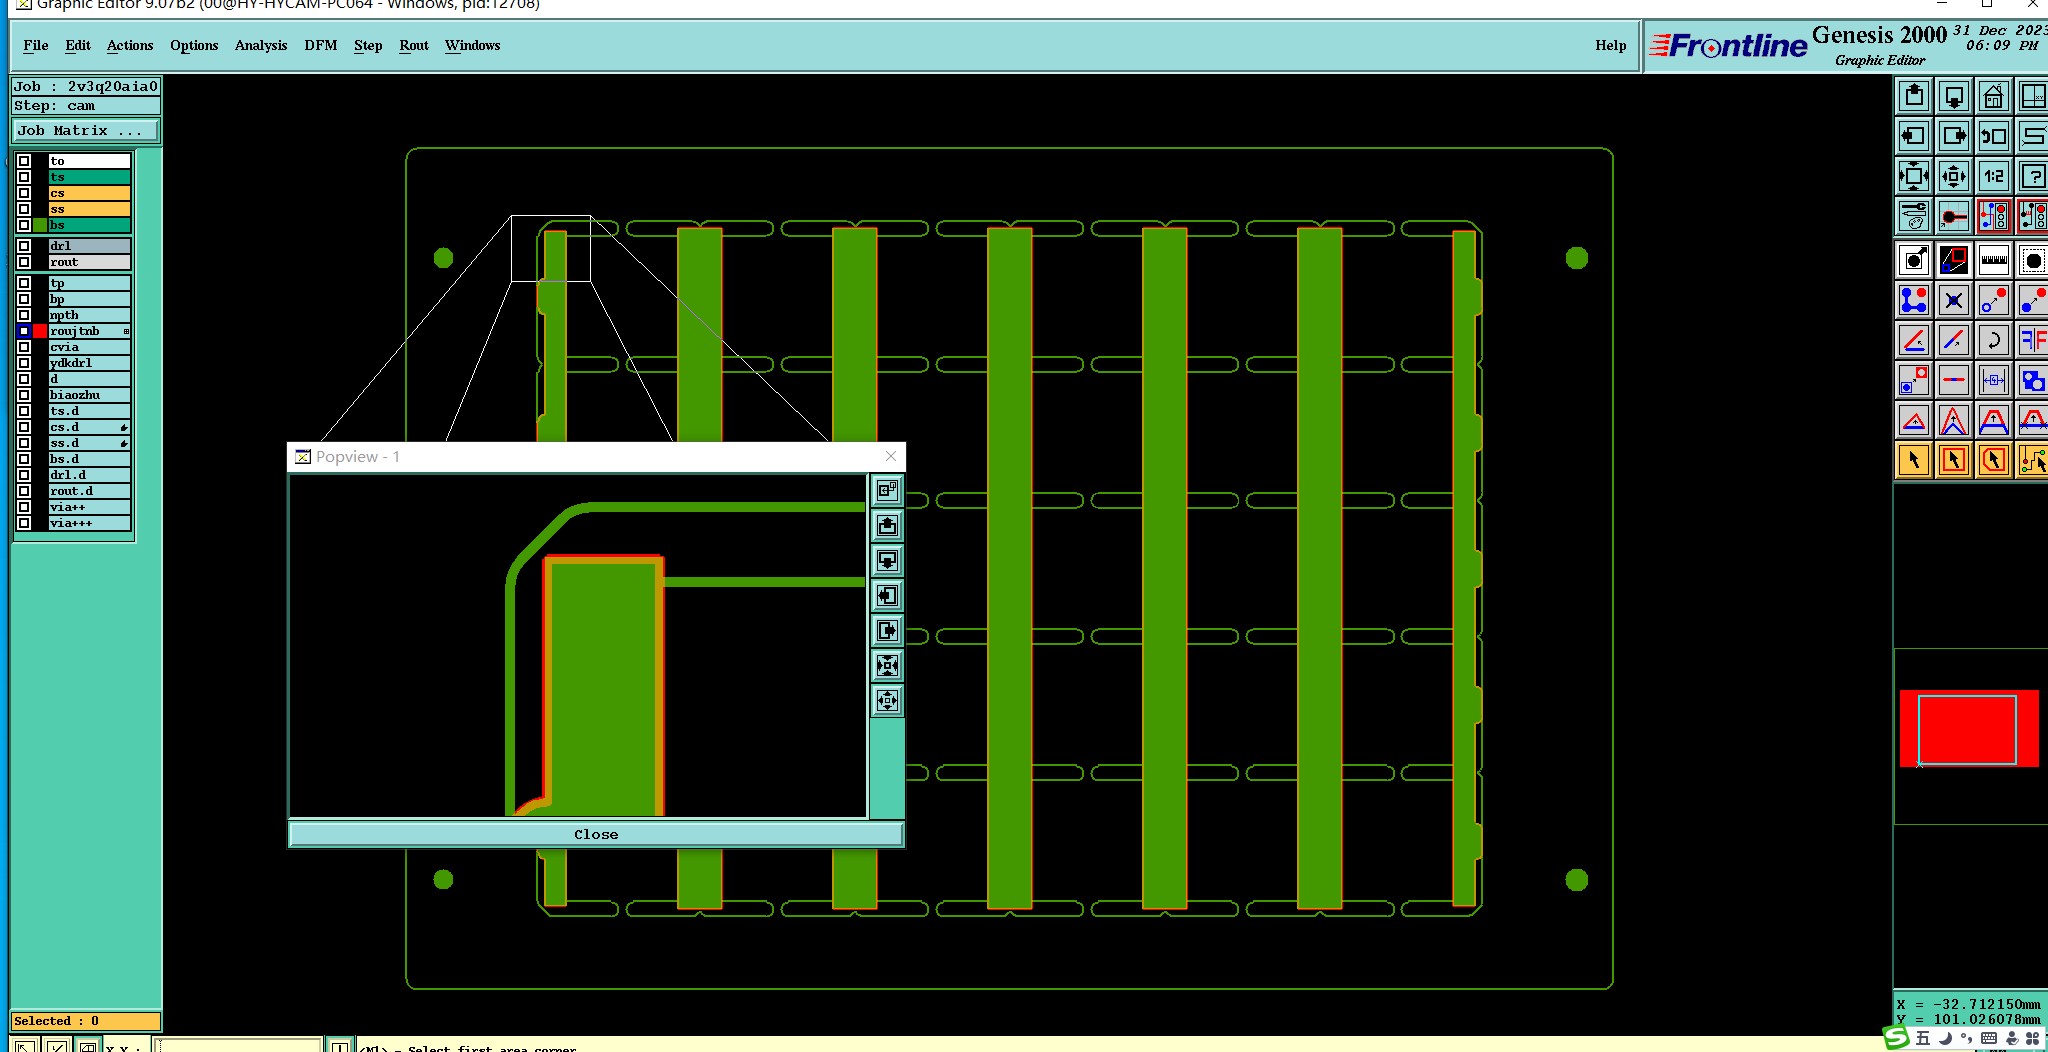This screenshot has height=1052, width=2048.
Task: Expand the roujtnb layer marker icon
Action: coord(126,331)
